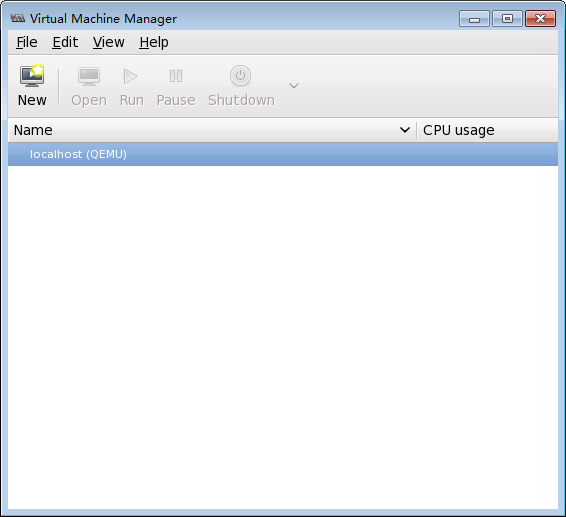
Task: Sort by the Name column header
Action: (212, 130)
